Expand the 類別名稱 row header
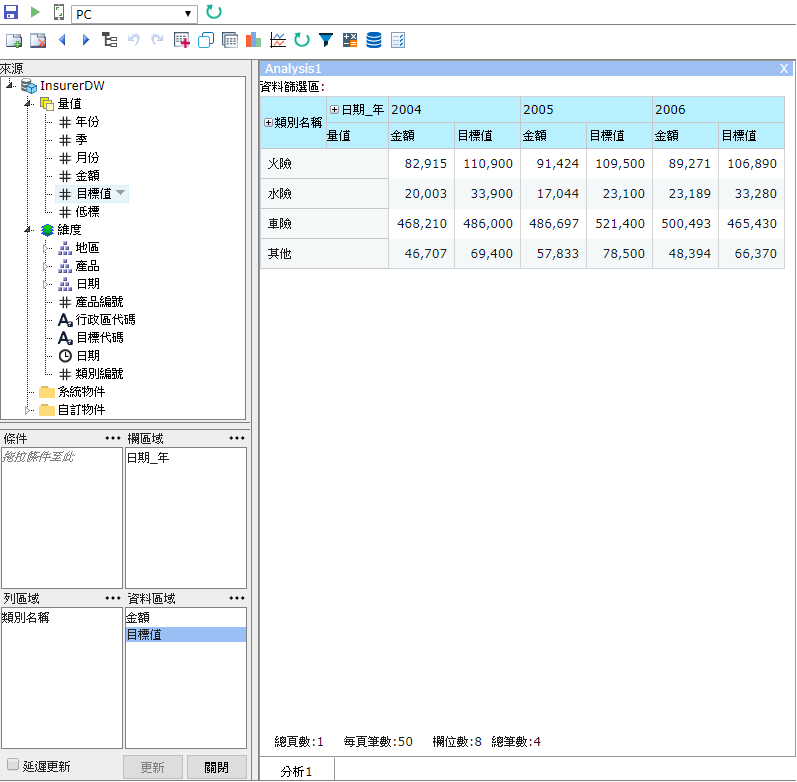Viewport: 797px width, 782px height. [x=268, y=123]
